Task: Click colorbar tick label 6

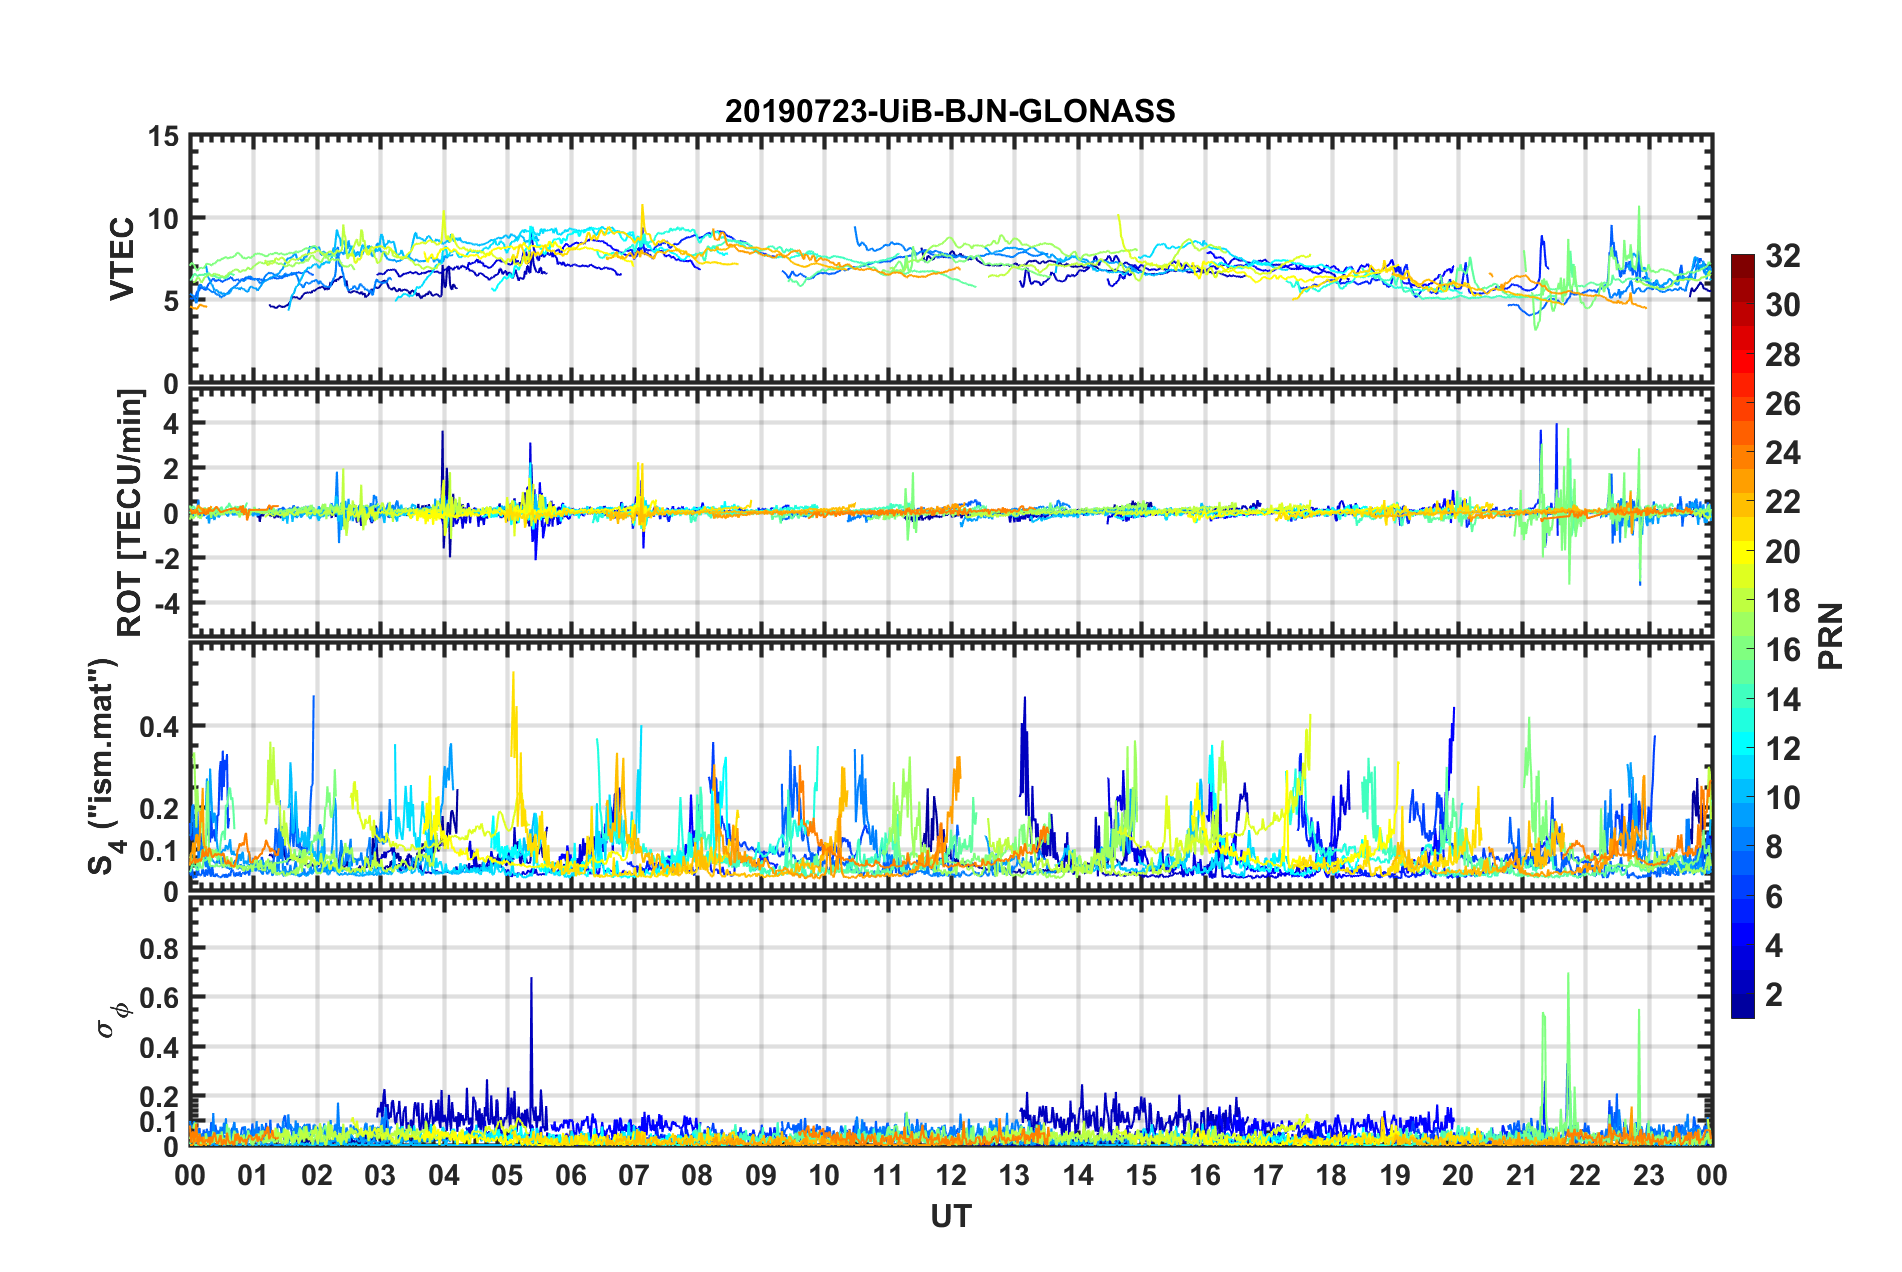Action: [x=1774, y=897]
